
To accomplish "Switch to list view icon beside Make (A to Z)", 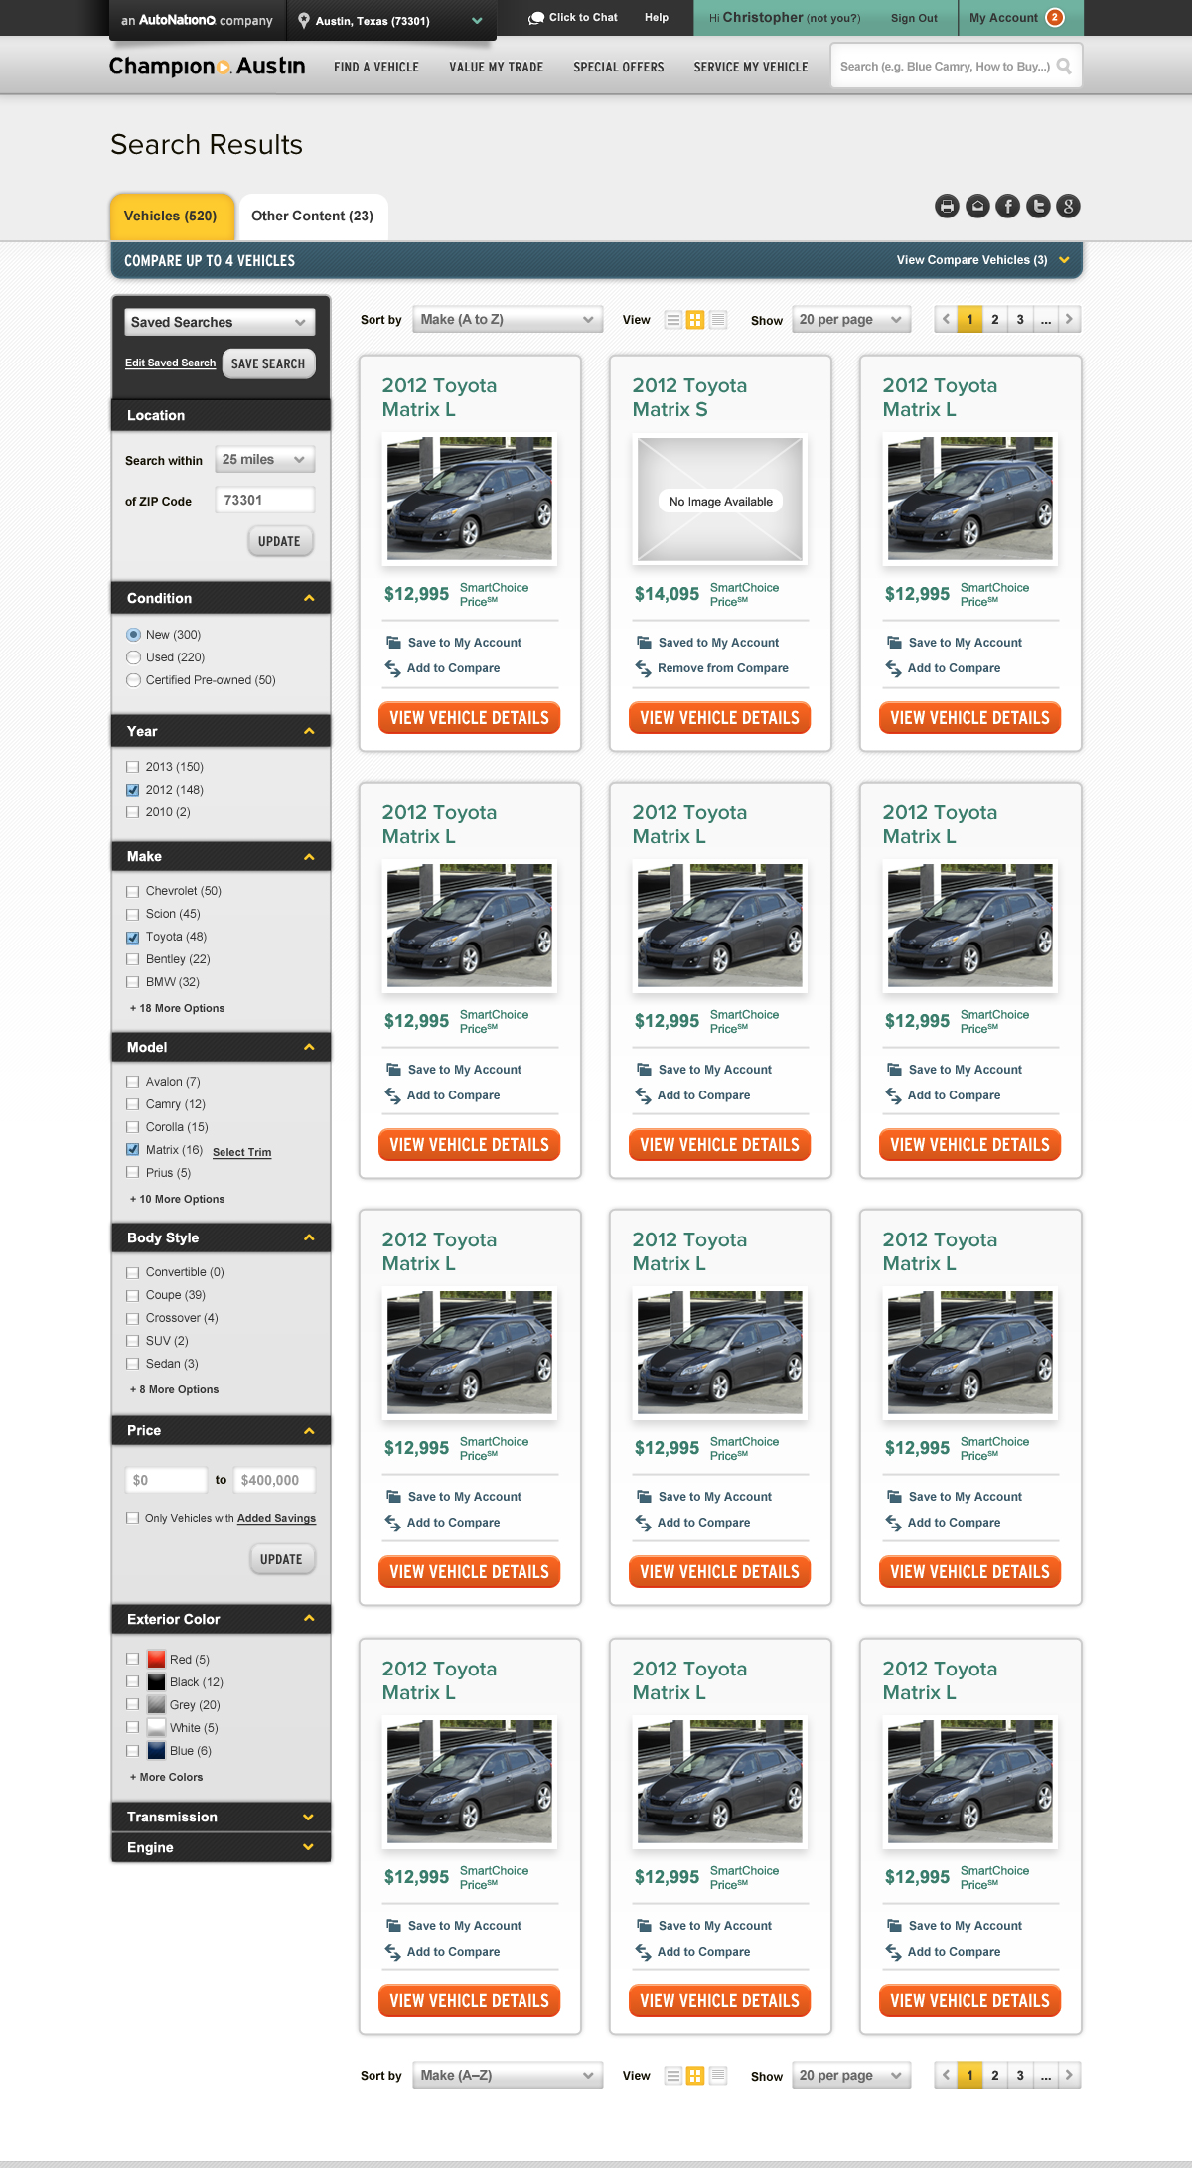I will tap(673, 320).
